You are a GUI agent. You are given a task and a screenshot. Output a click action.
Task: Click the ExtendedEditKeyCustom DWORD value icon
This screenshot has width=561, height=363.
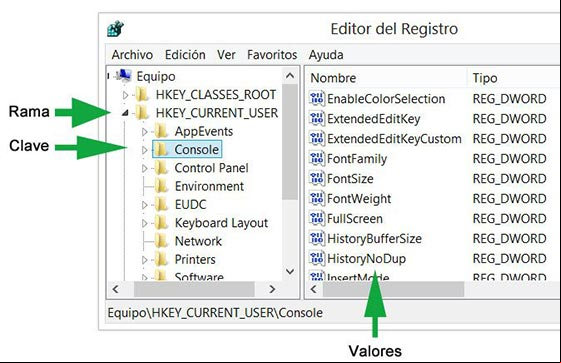point(317,138)
